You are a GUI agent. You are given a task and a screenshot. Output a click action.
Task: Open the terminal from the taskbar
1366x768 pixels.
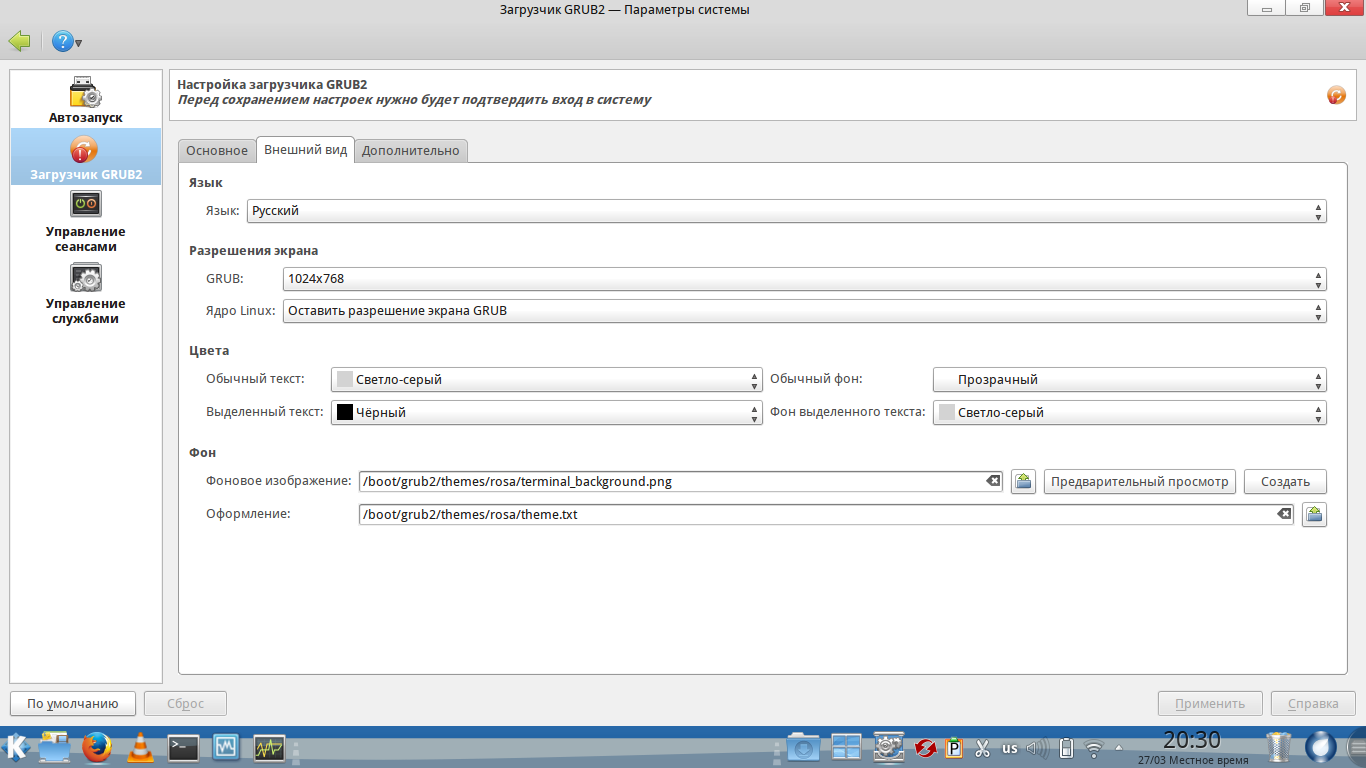click(183, 747)
